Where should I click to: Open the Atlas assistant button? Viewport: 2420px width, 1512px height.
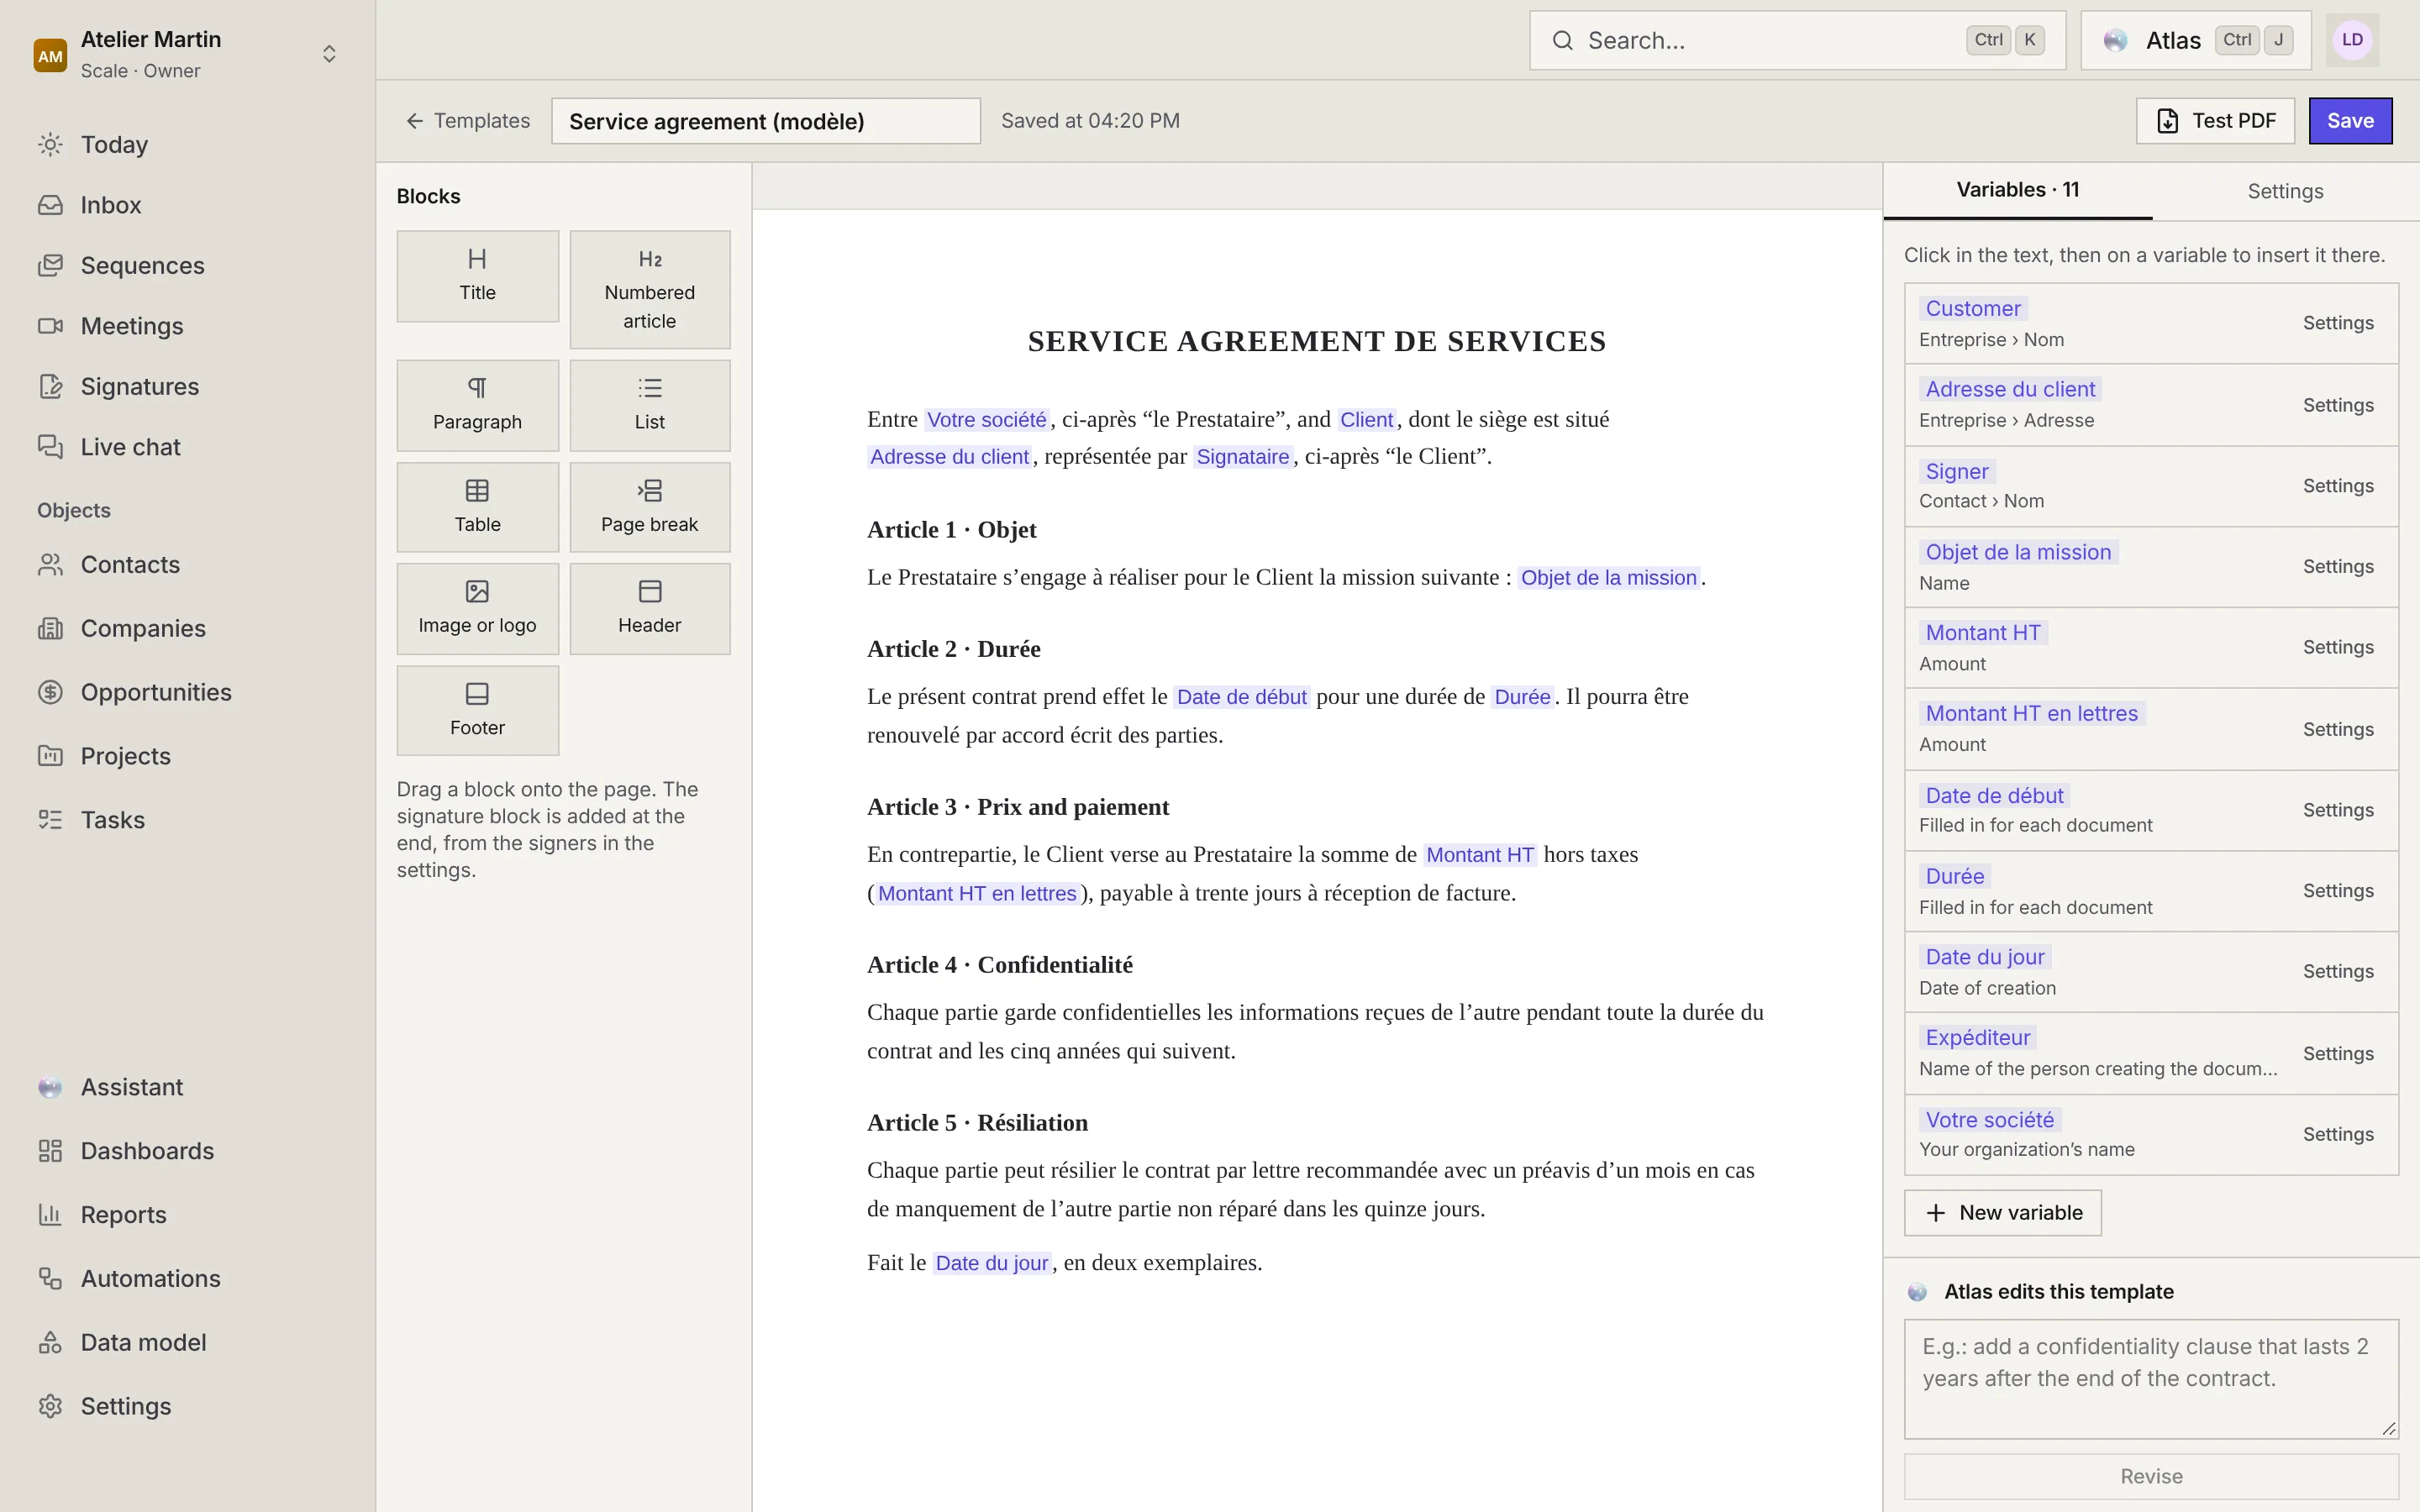point(2196,40)
